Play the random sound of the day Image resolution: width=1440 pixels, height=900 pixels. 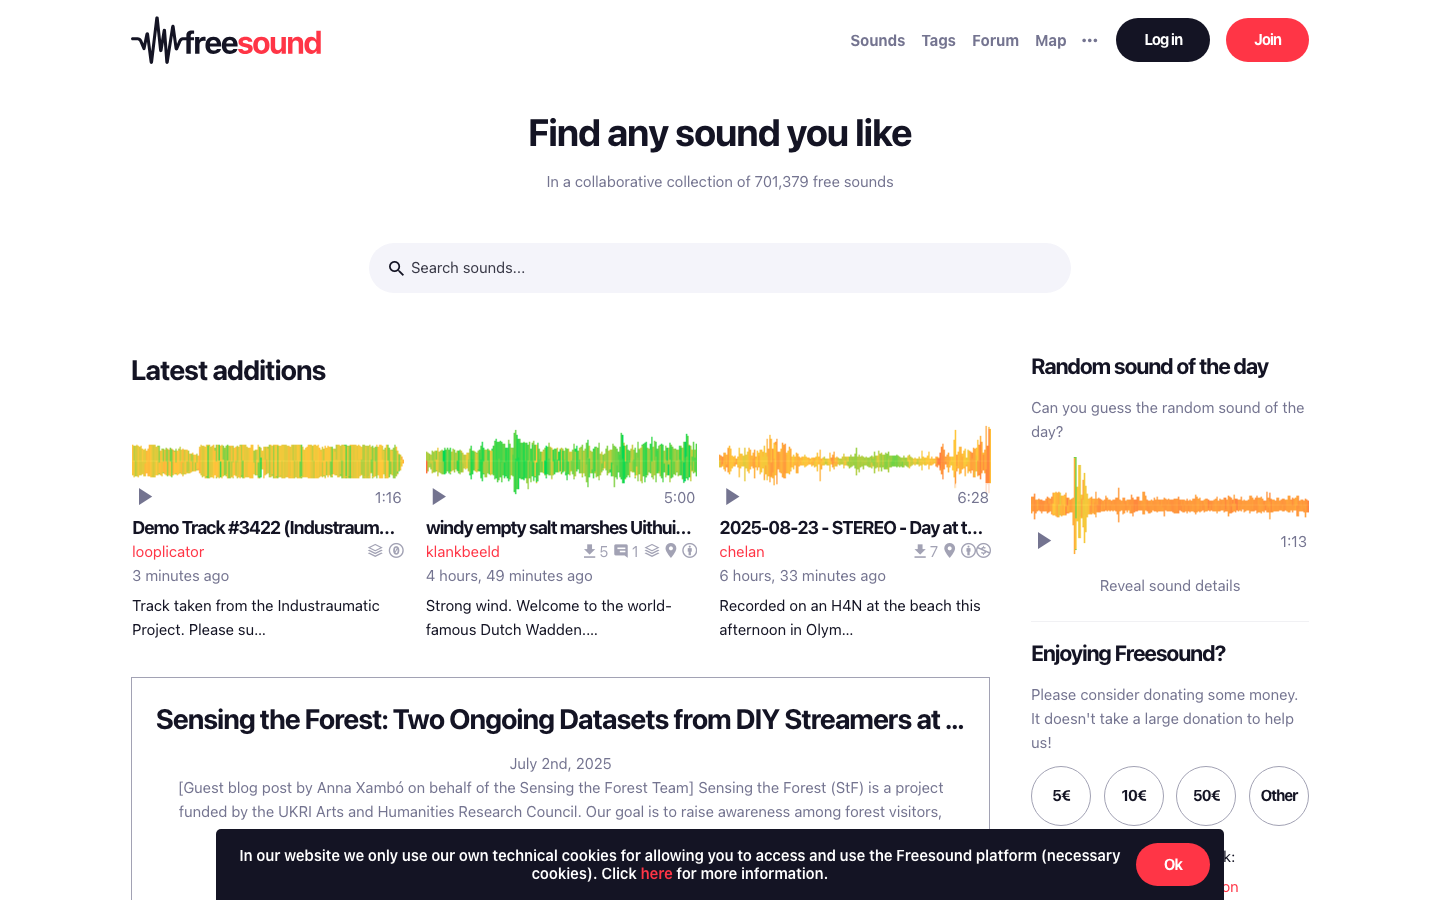pos(1044,541)
